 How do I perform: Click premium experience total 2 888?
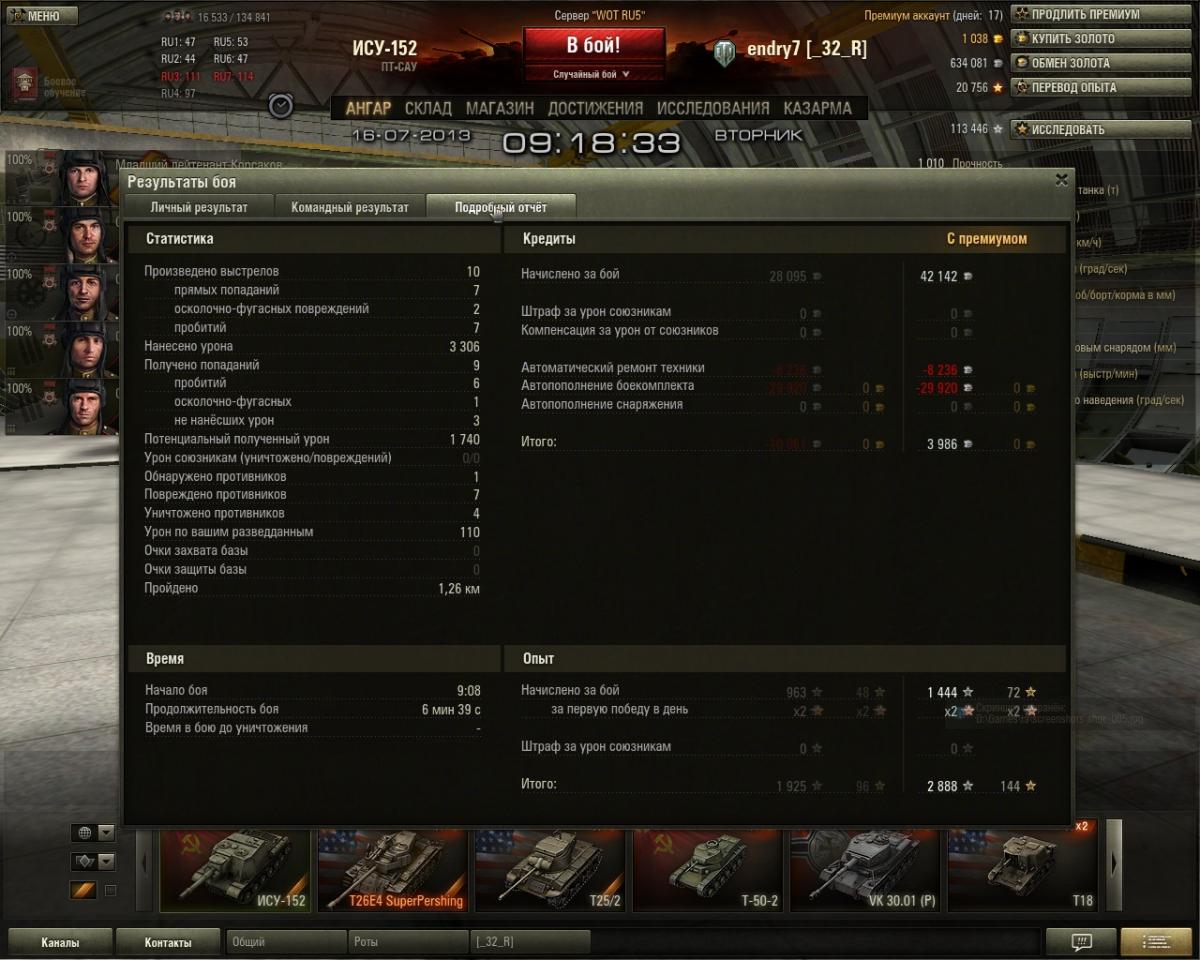(x=942, y=787)
